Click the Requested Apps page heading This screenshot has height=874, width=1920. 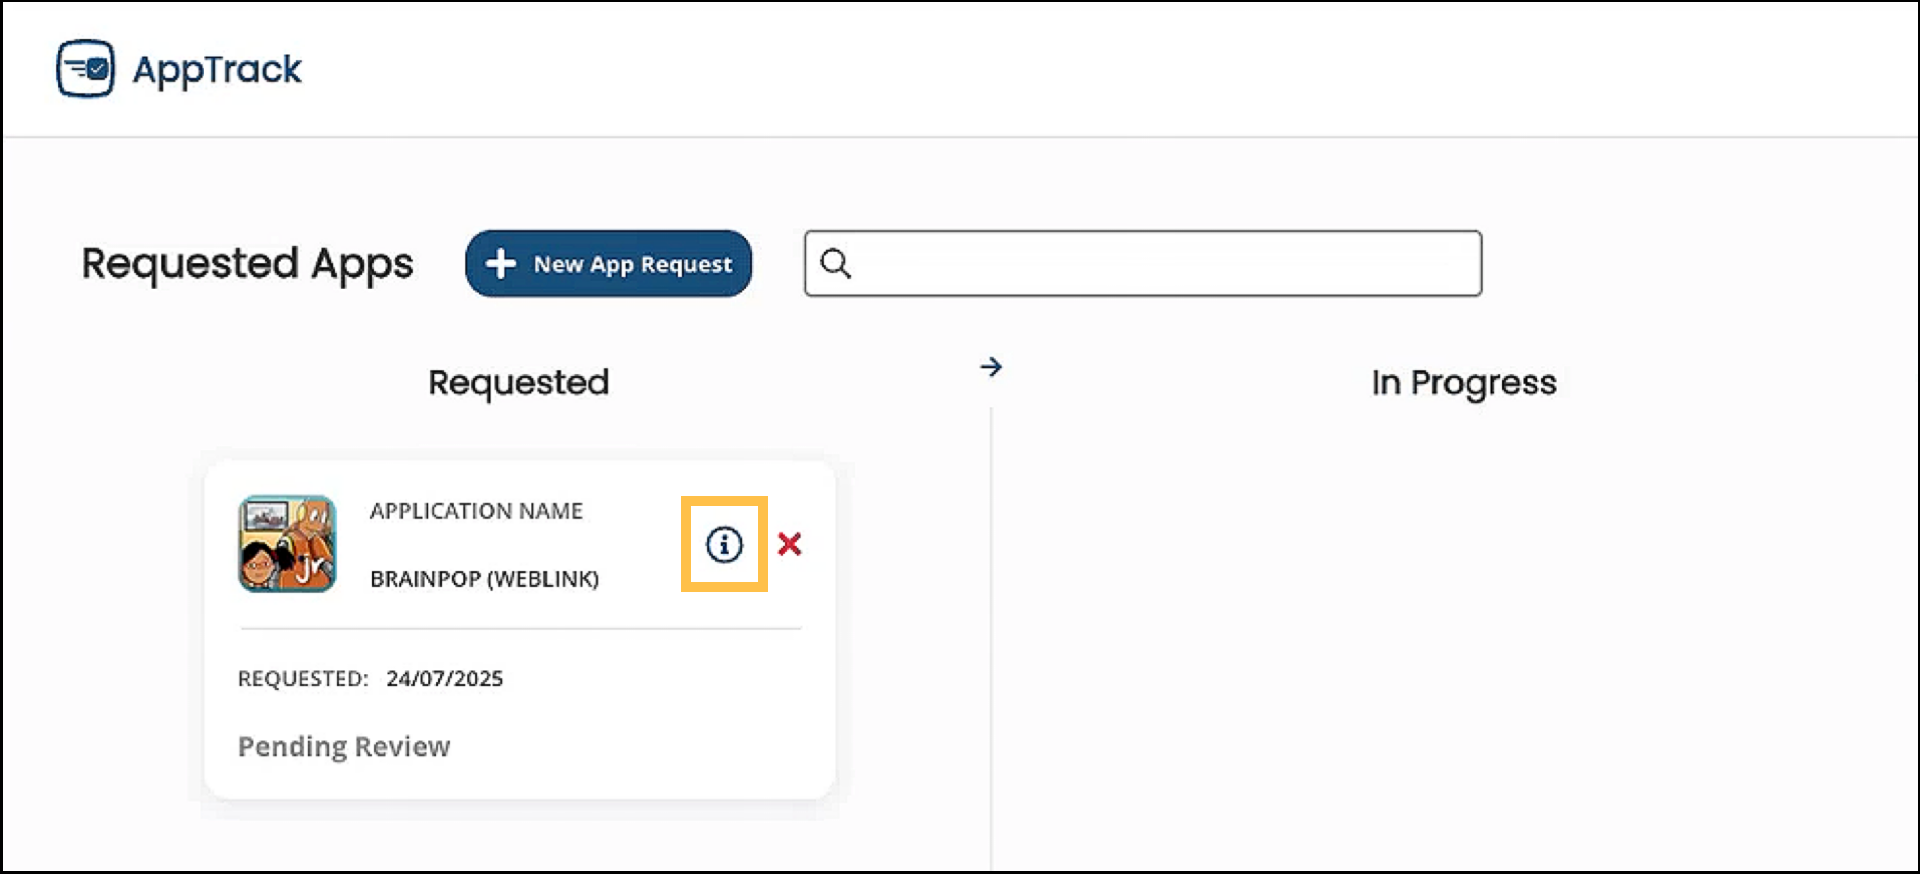tap(247, 264)
